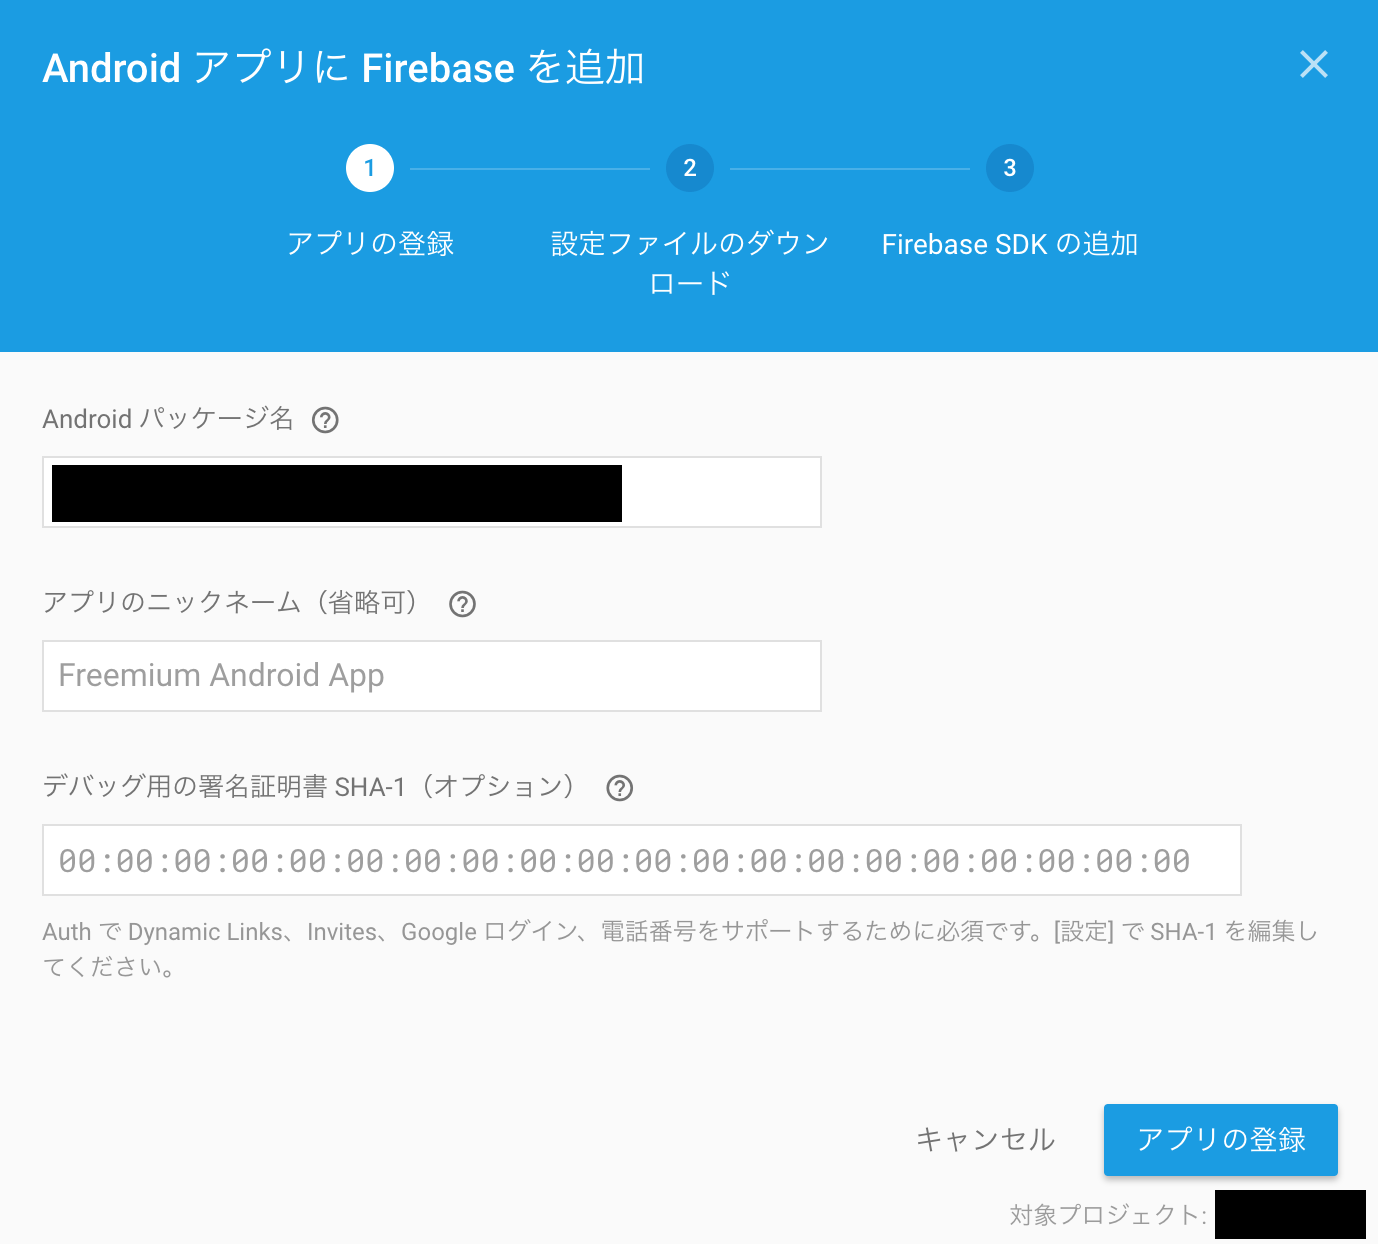1378x1244 pixels.
Task: Click the キャンセル button
Action: [985, 1140]
